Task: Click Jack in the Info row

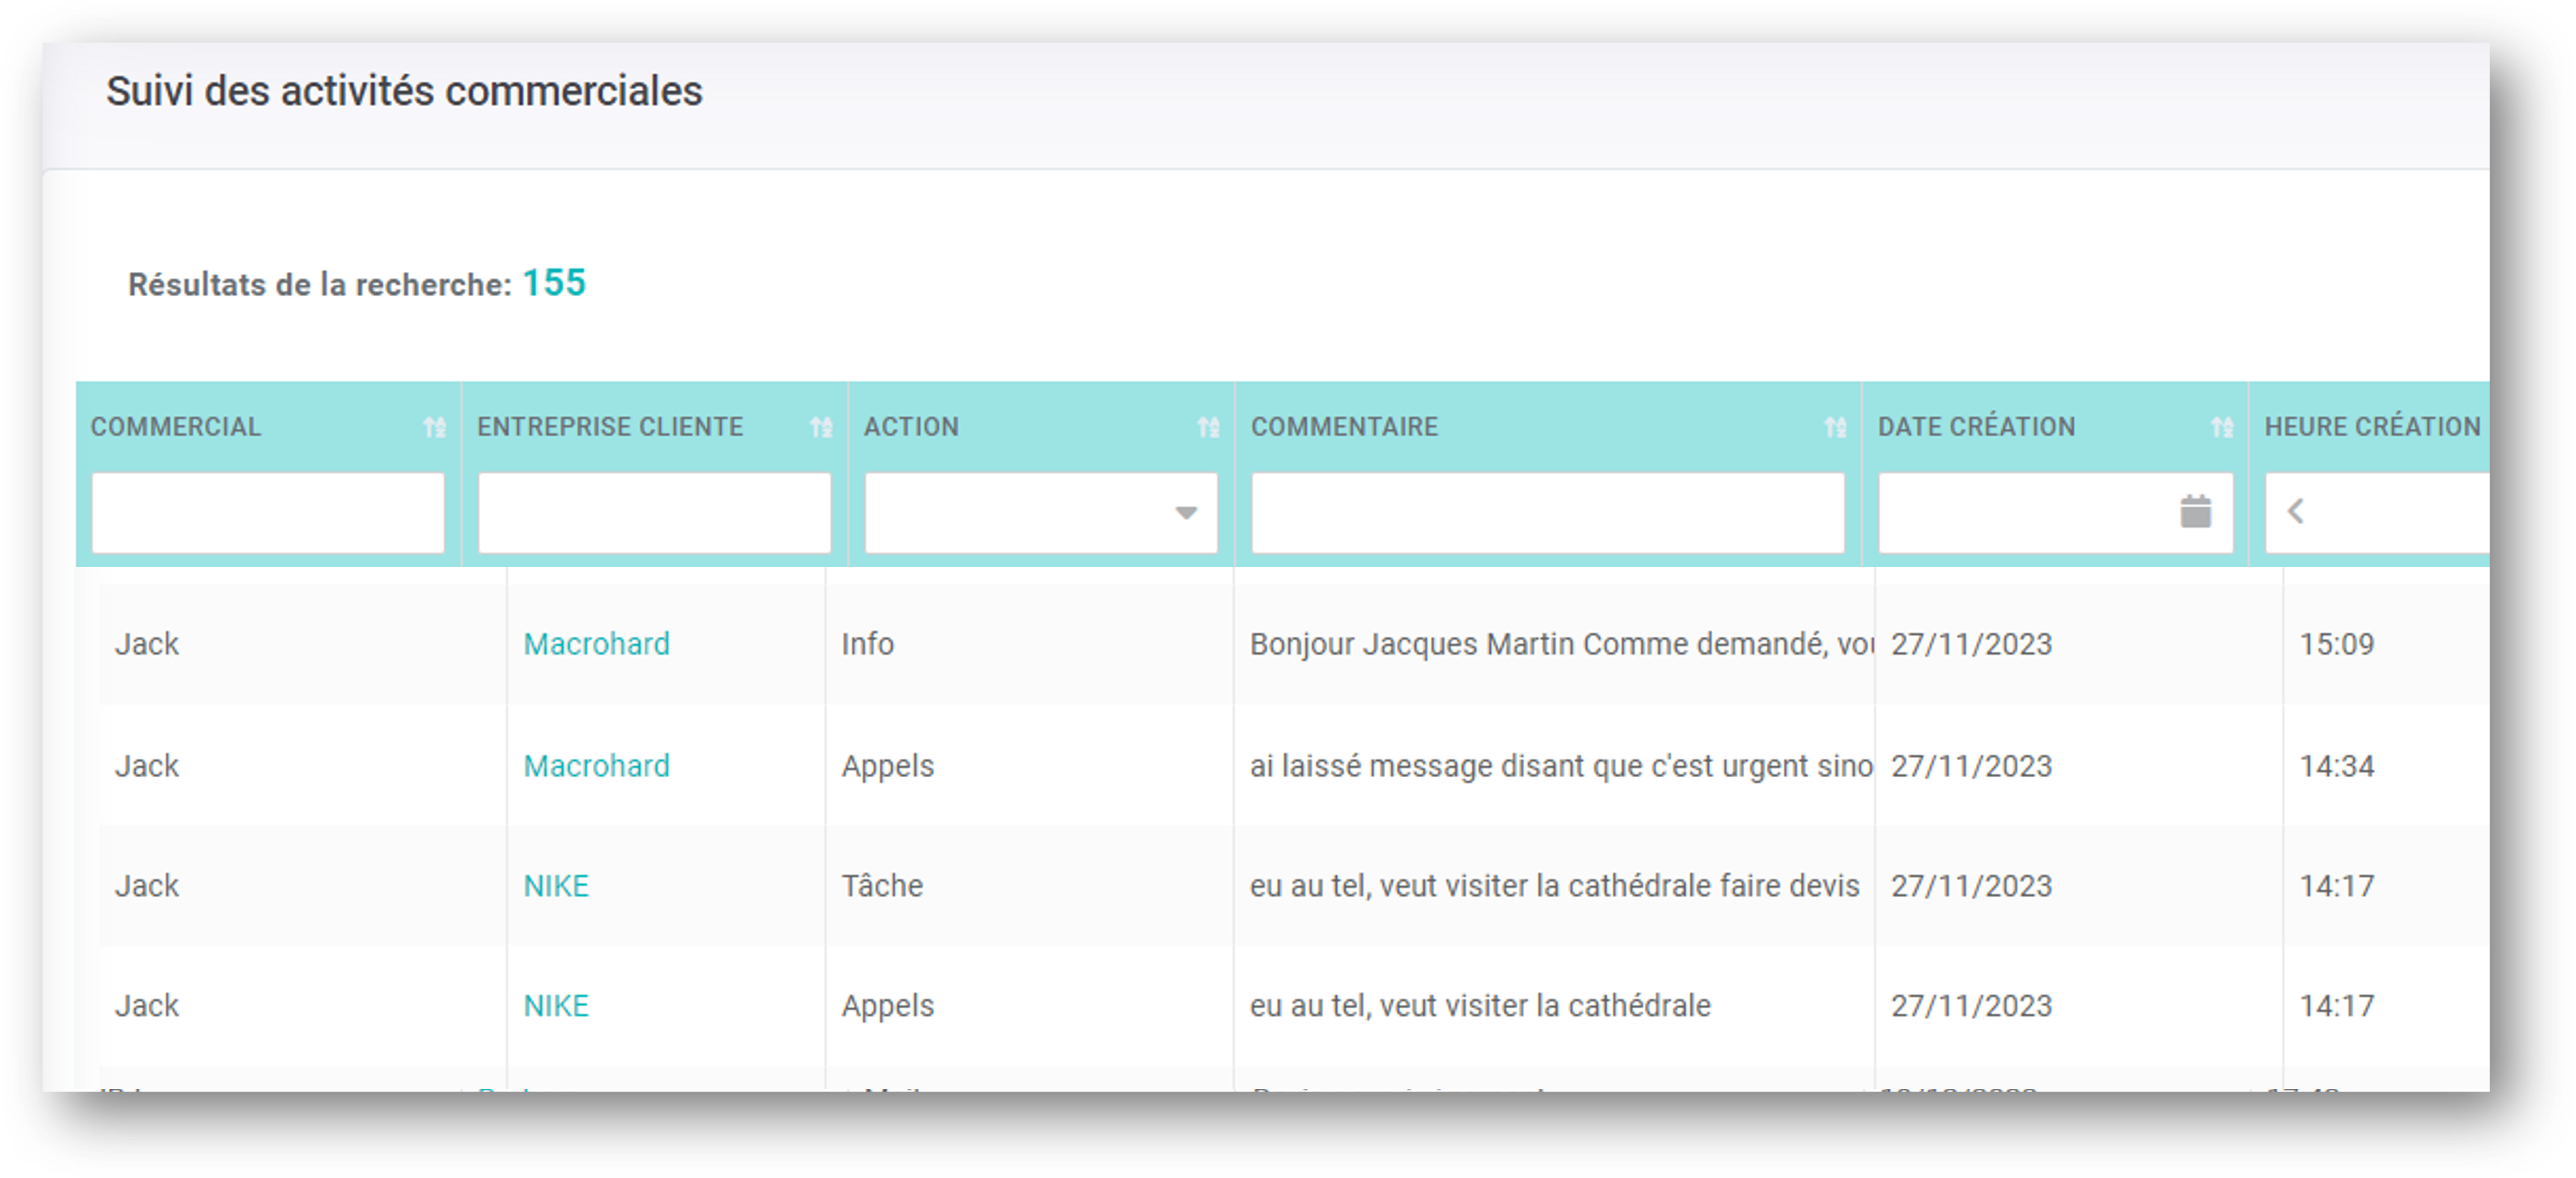Action: click(147, 644)
